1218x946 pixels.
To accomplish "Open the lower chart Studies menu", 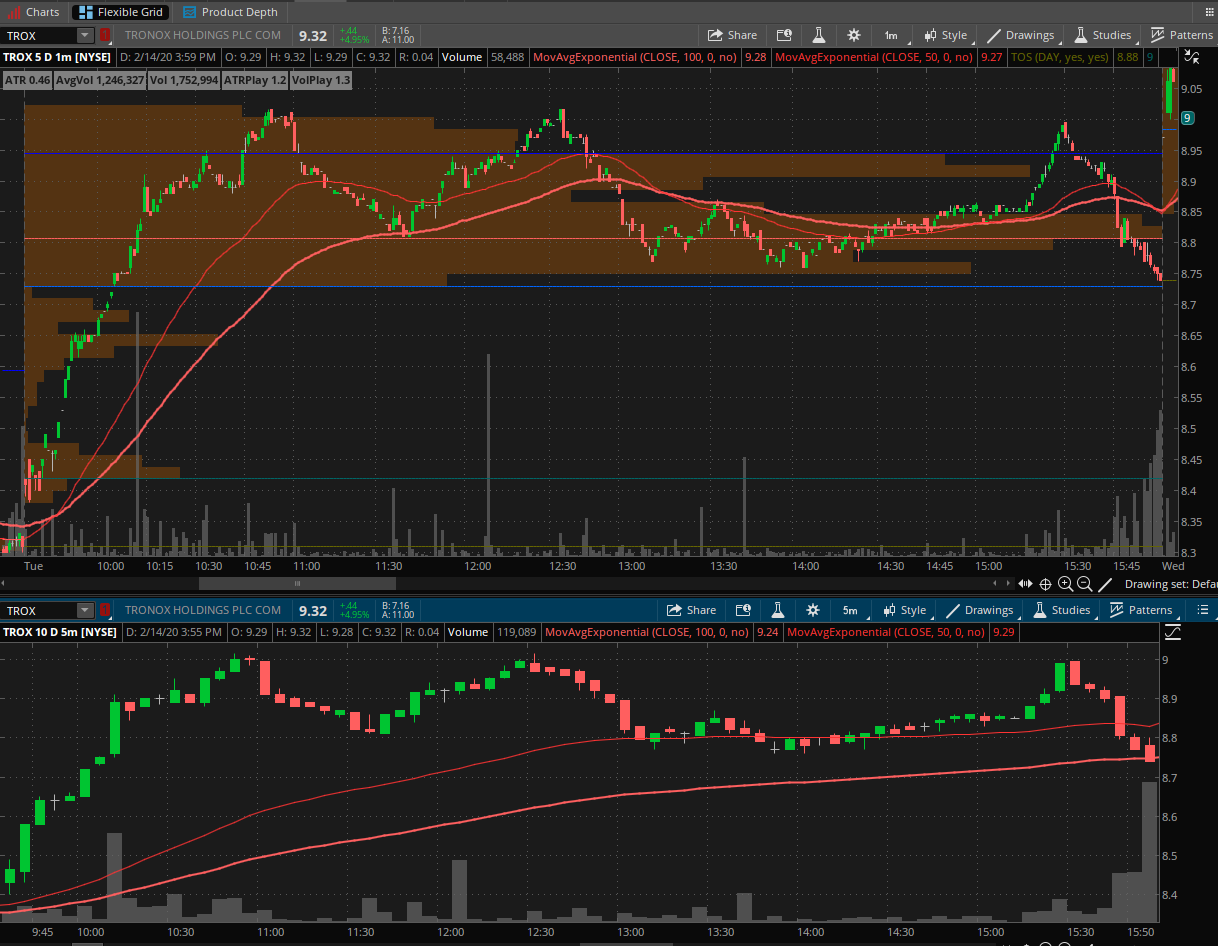I will [x=1062, y=610].
